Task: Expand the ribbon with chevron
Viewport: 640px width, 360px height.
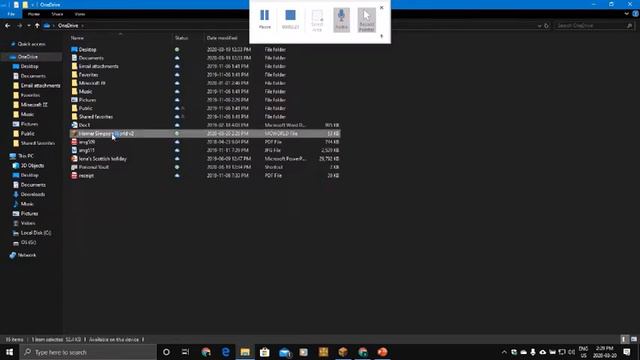Action: point(627,14)
